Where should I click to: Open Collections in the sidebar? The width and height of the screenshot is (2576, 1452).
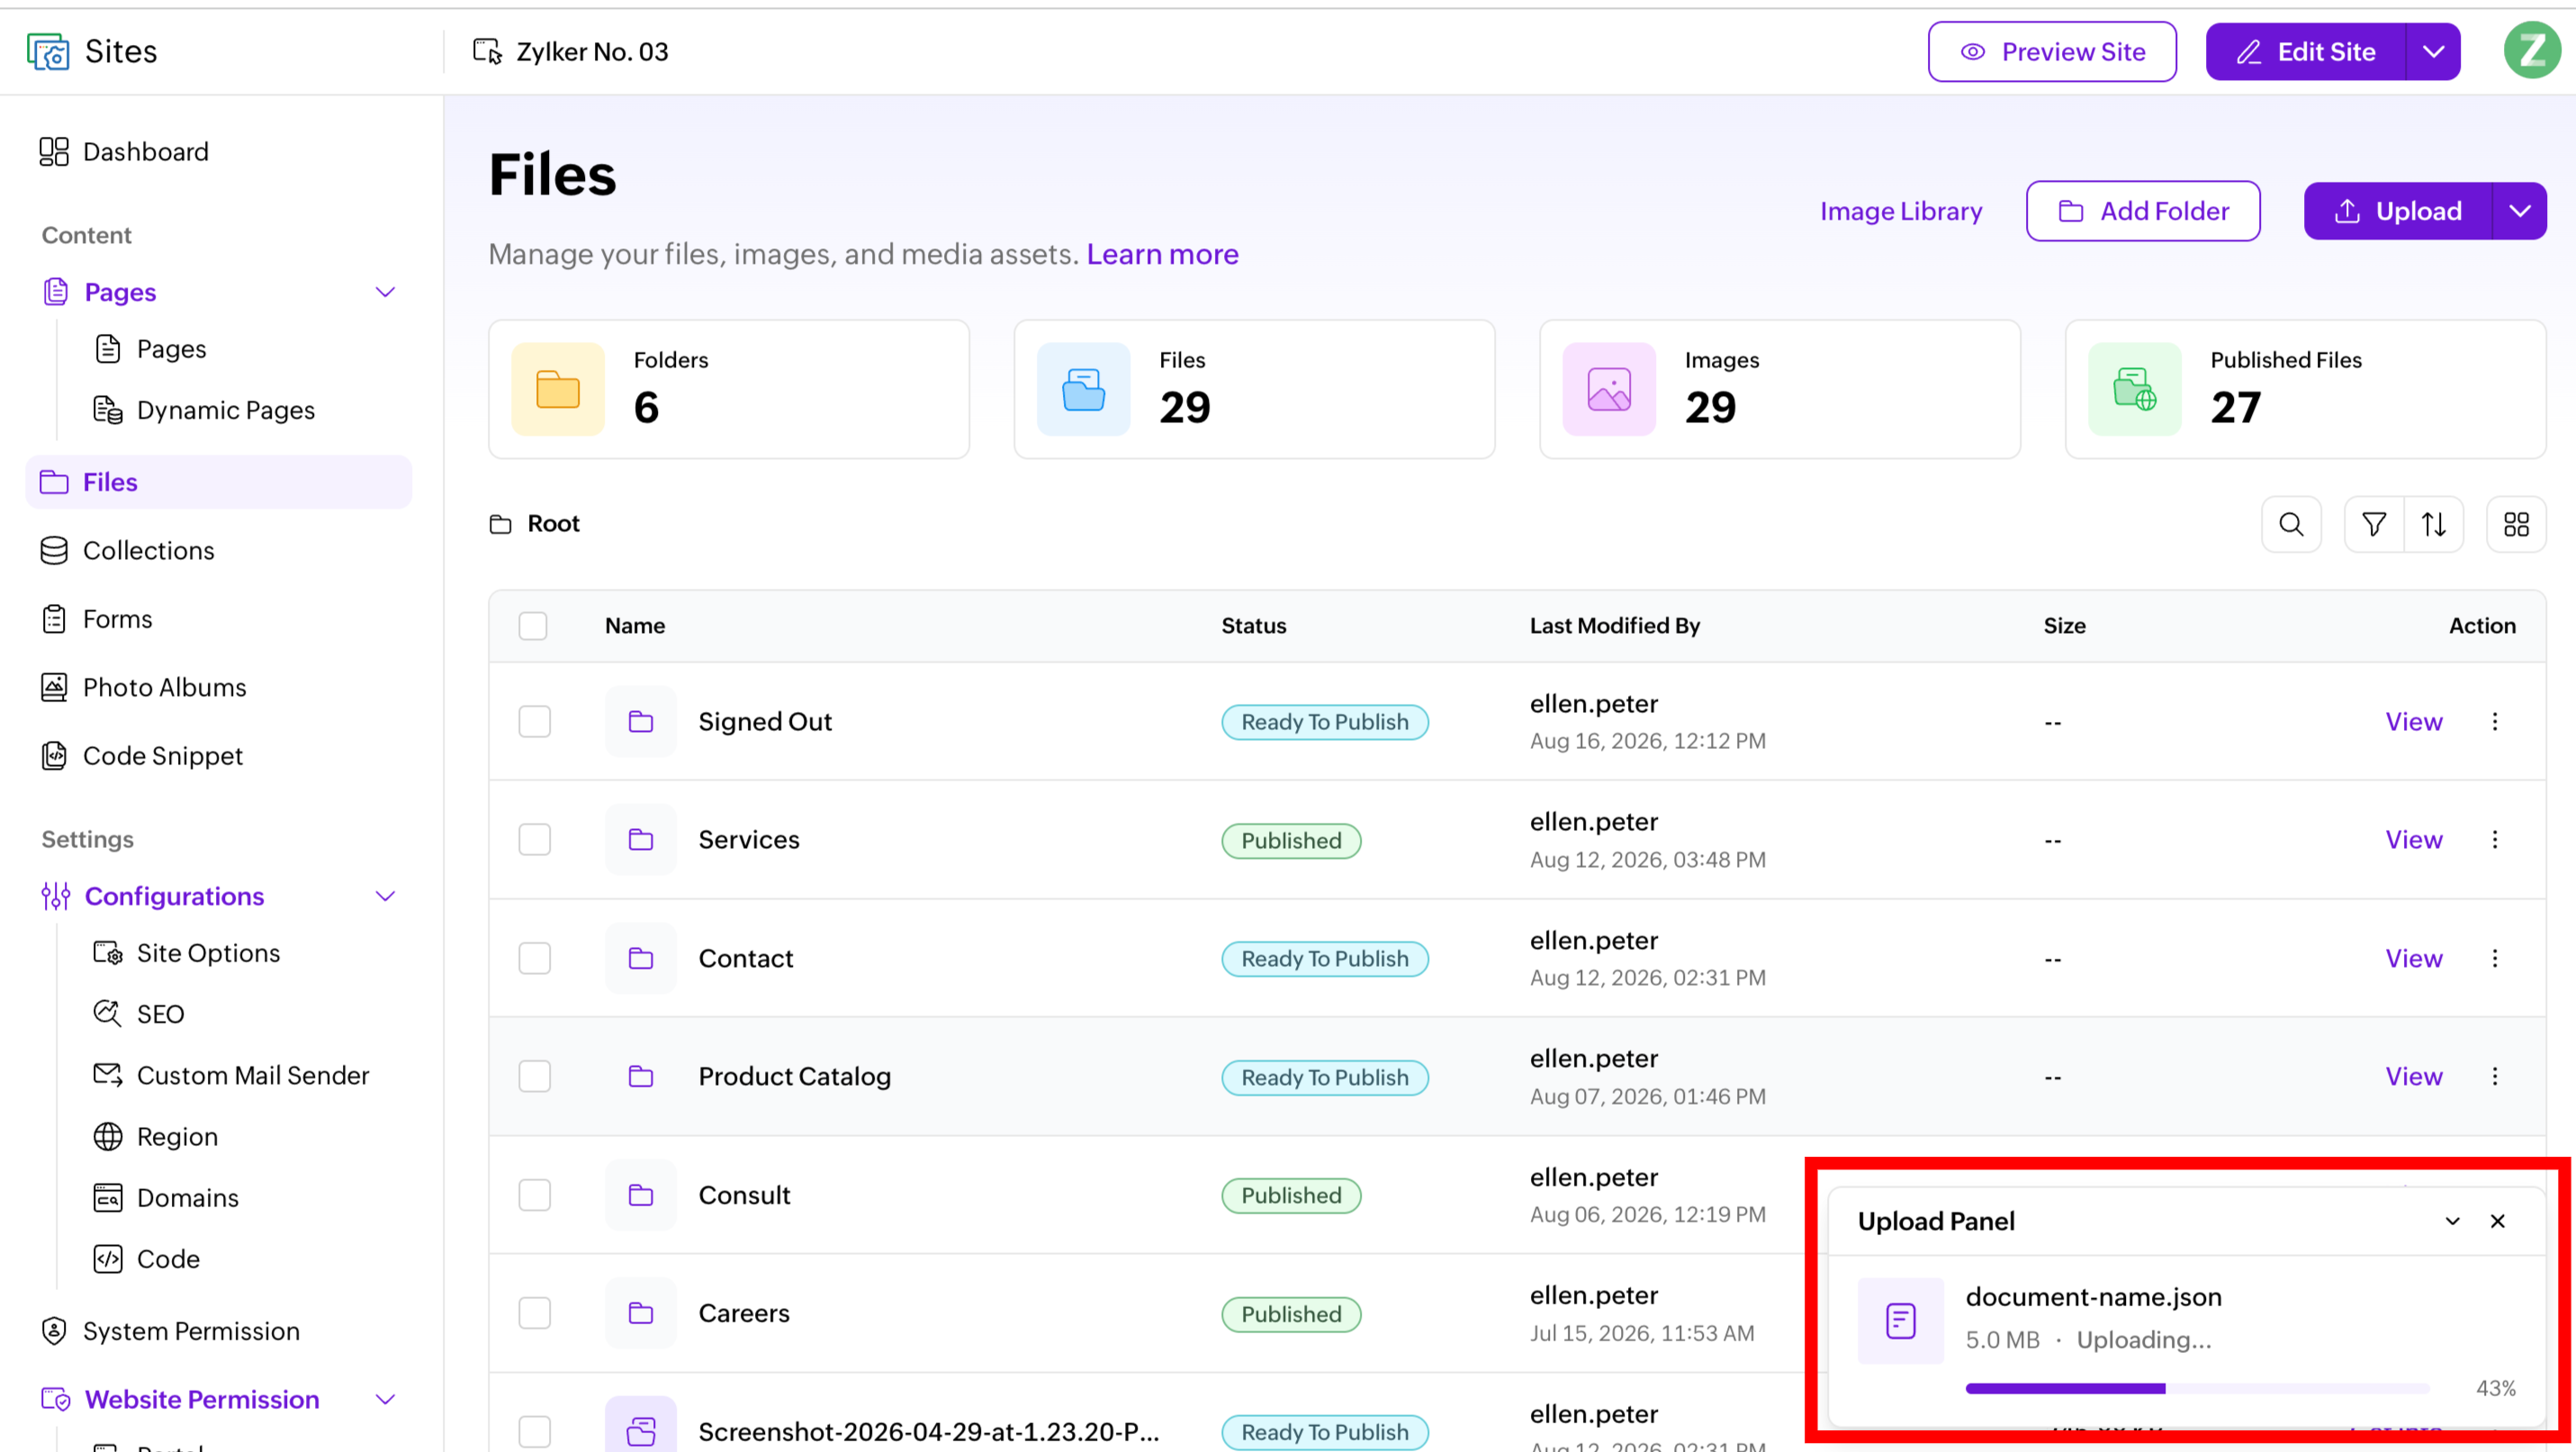pyautogui.click(x=127, y=550)
